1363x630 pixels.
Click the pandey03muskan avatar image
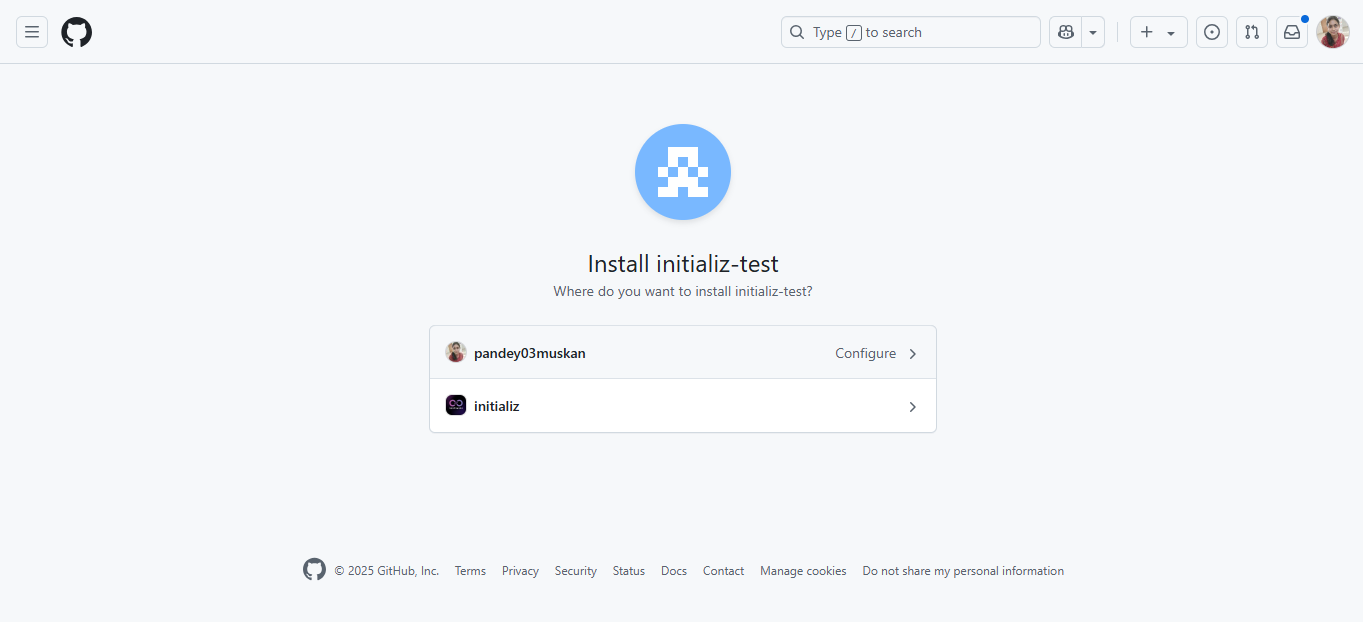tap(456, 352)
